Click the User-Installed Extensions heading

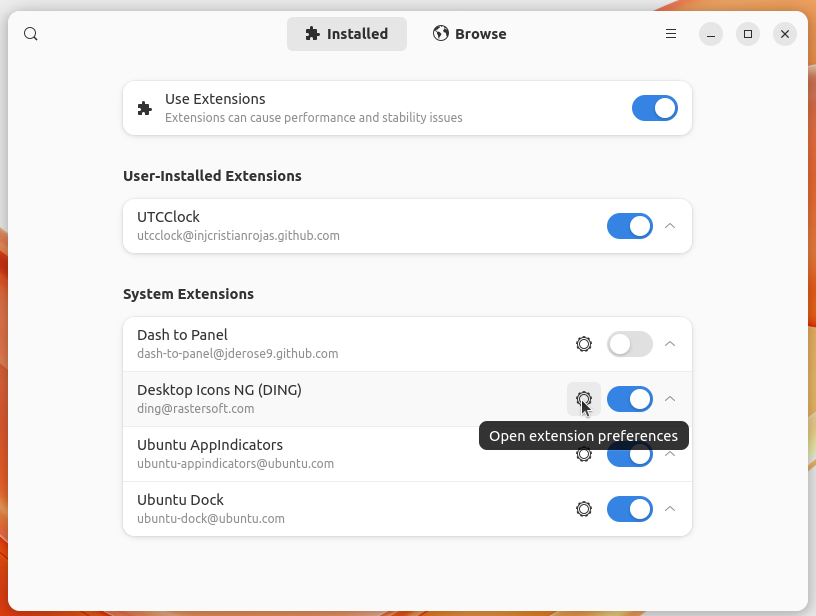pyautogui.click(x=212, y=176)
